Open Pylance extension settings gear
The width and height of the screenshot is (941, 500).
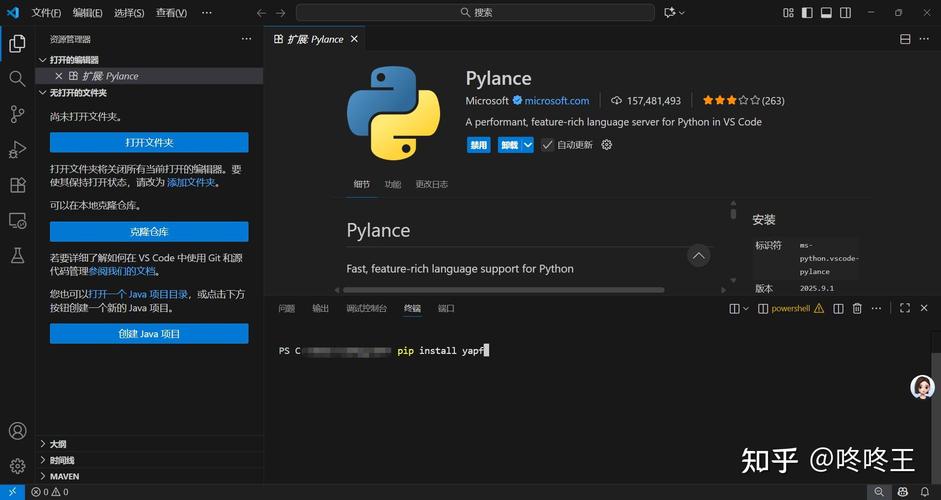click(607, 145)
